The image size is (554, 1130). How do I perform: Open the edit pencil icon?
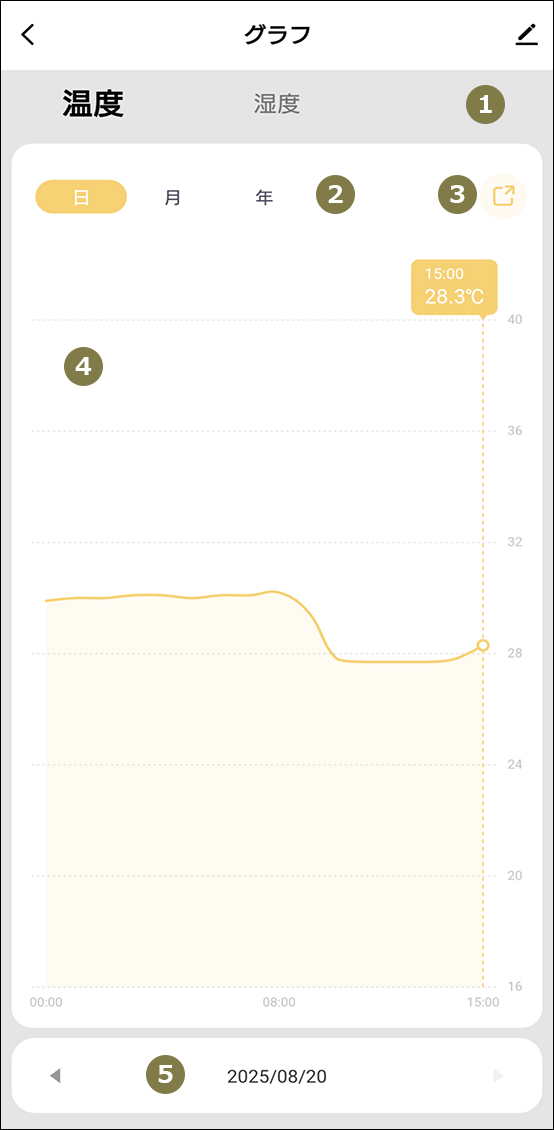point(527,35)
